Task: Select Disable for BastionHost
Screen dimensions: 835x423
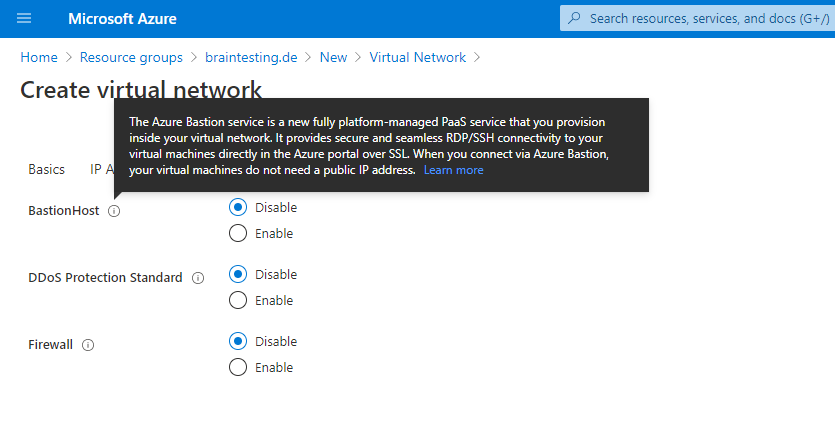Action: tap(238, 207)
